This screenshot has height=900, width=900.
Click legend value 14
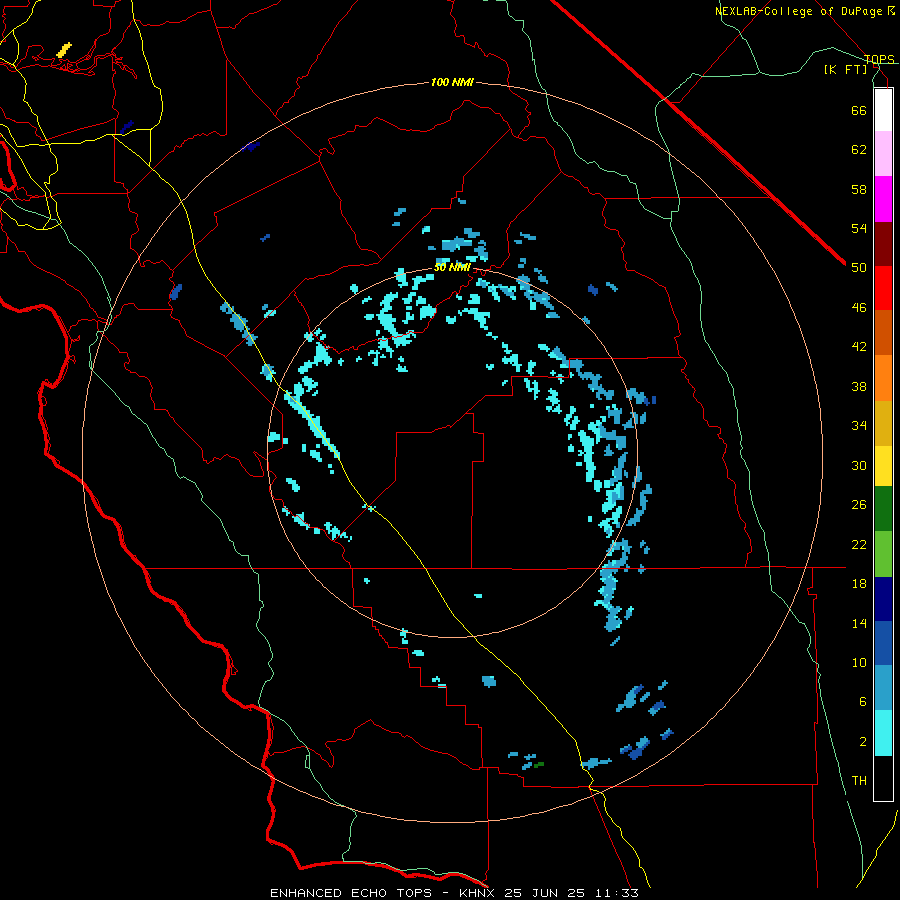tap(859, 623)
